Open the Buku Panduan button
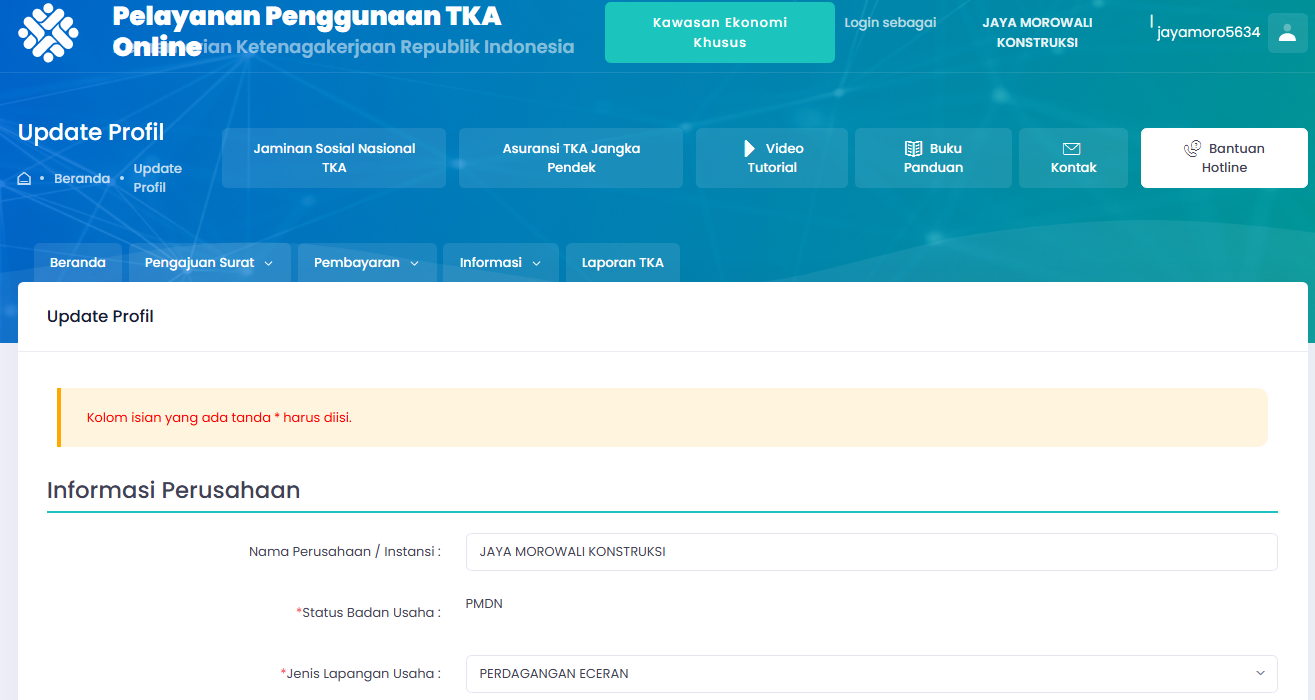 [933, 158]
